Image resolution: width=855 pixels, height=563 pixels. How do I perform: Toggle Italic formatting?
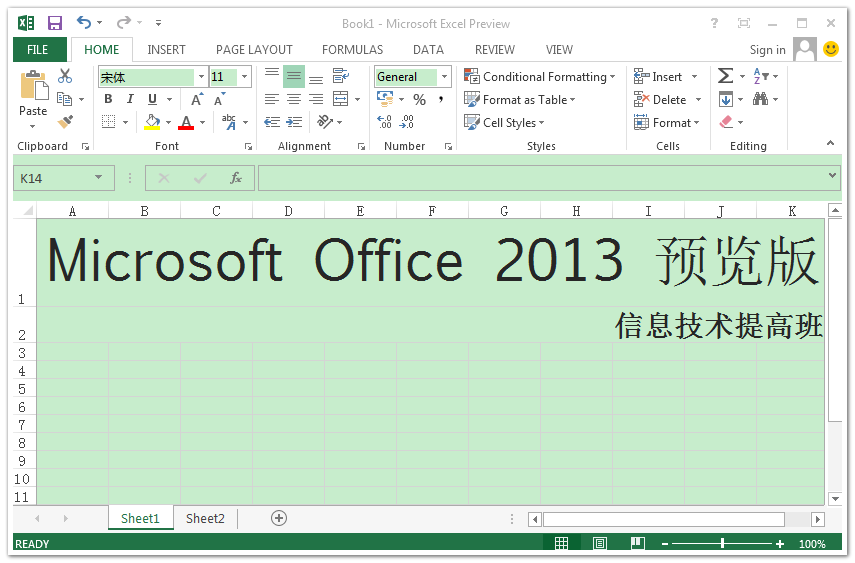[130, 99]
